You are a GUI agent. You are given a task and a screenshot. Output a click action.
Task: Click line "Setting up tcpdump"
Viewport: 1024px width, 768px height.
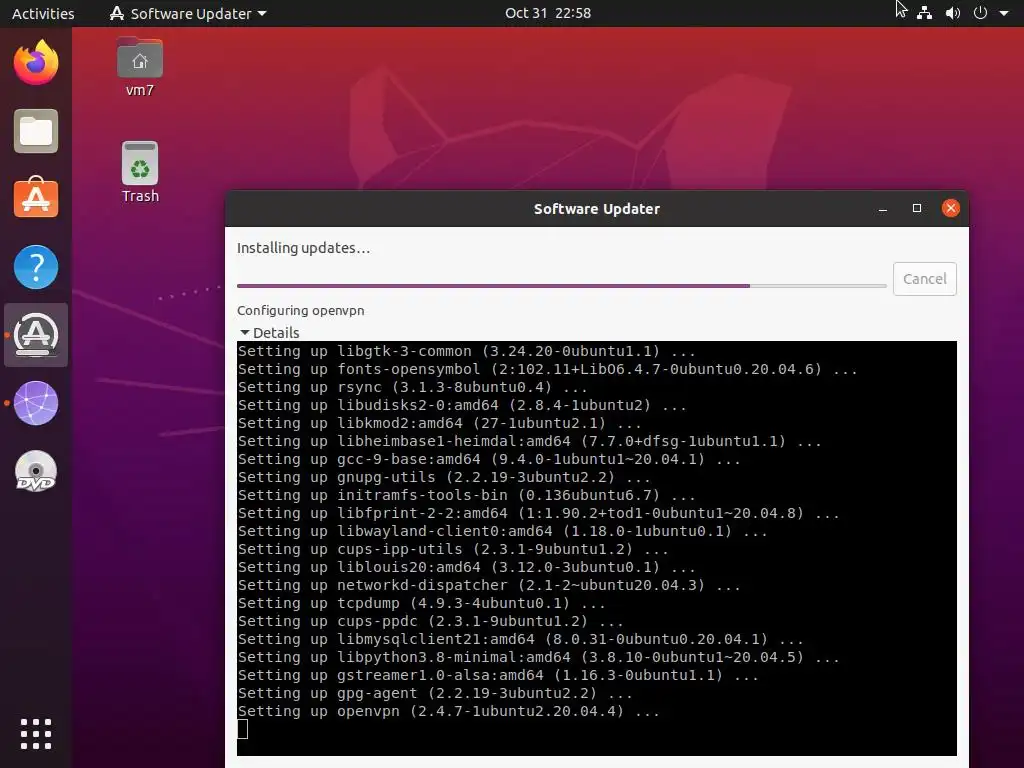pos(421,603)
